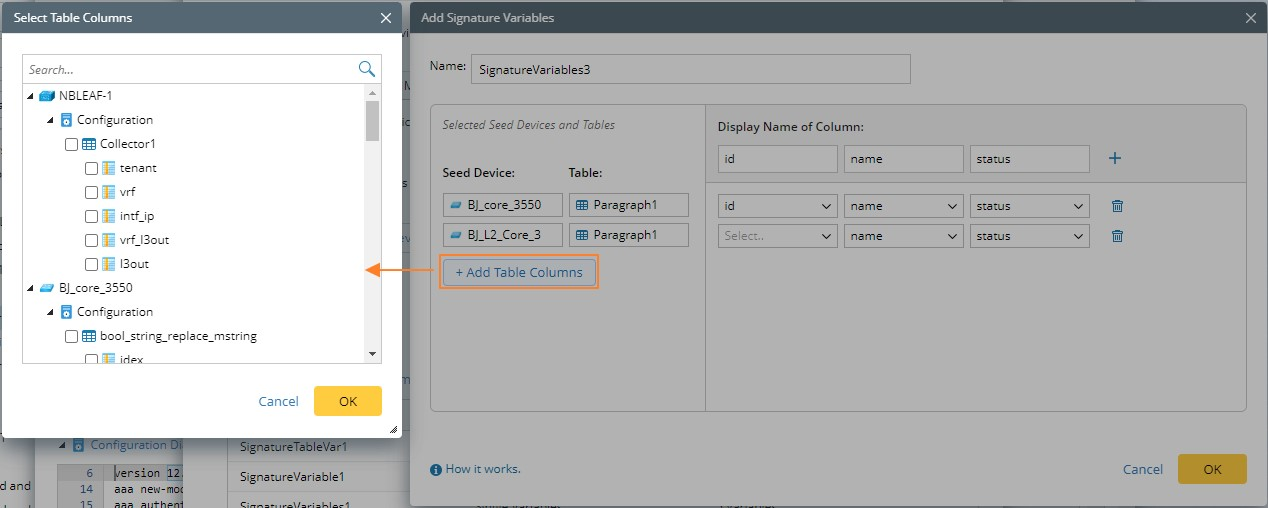Open the id dropdown in first row

click(x=777, y=206)
